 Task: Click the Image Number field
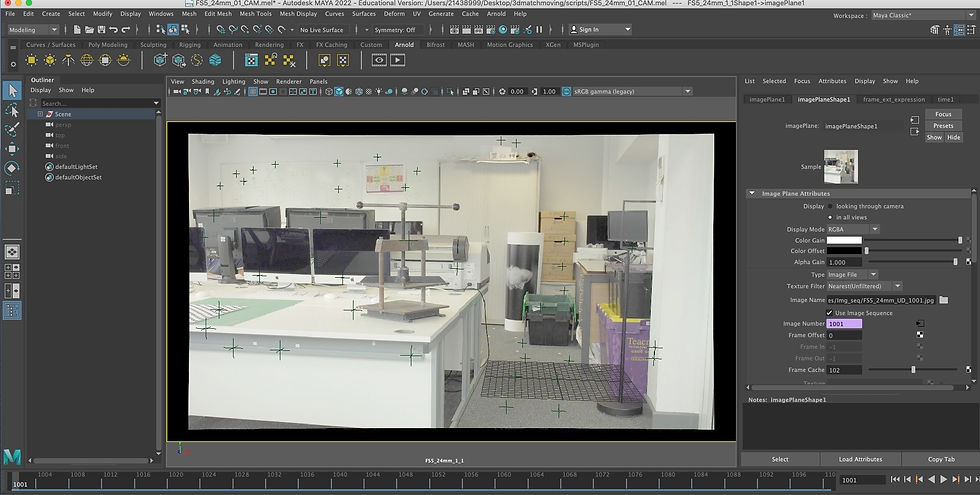point(844,324)
